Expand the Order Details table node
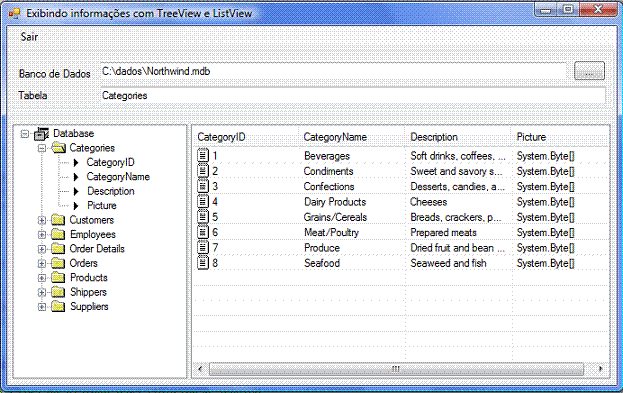The width and height of the screenshot is (623, 393). [x=42, y=249]
